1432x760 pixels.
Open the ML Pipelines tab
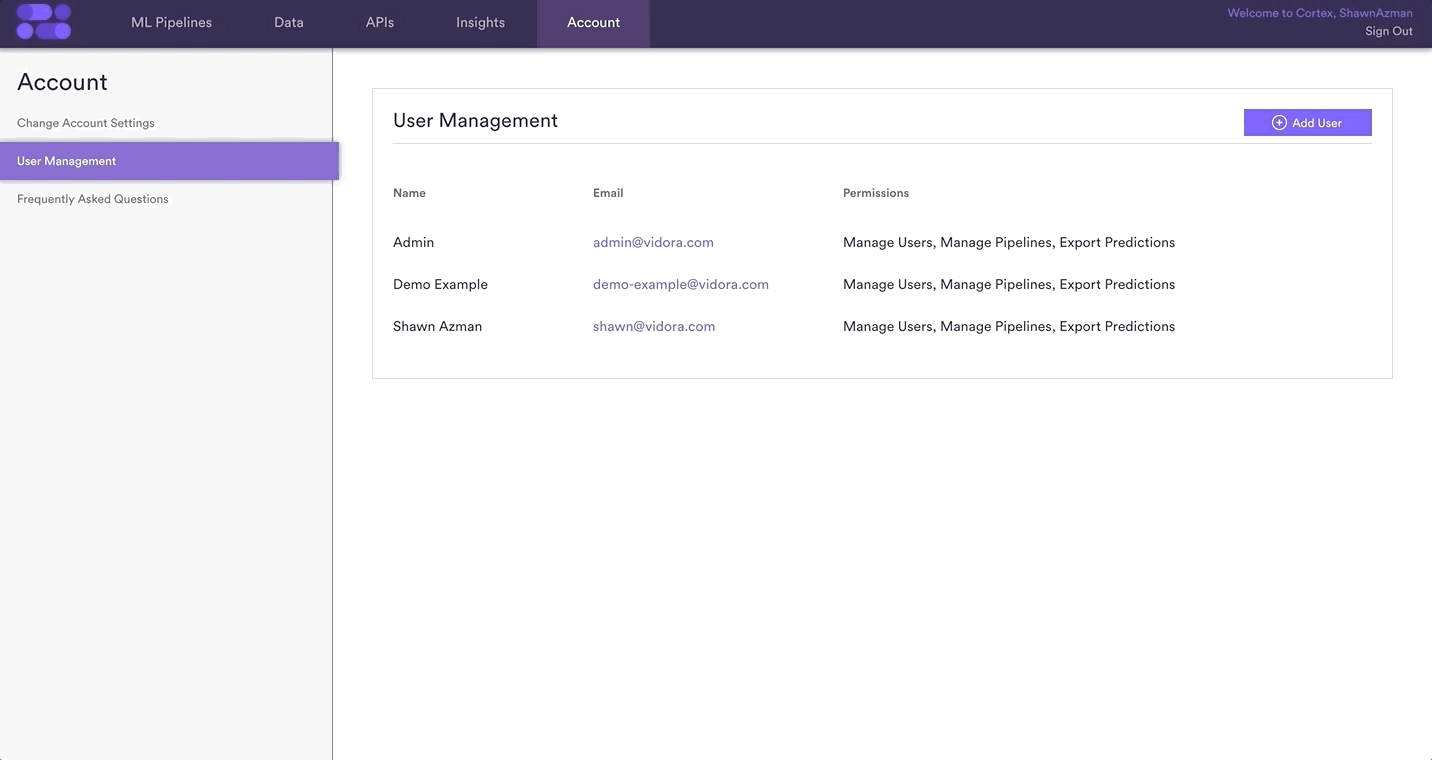(171, 23)
